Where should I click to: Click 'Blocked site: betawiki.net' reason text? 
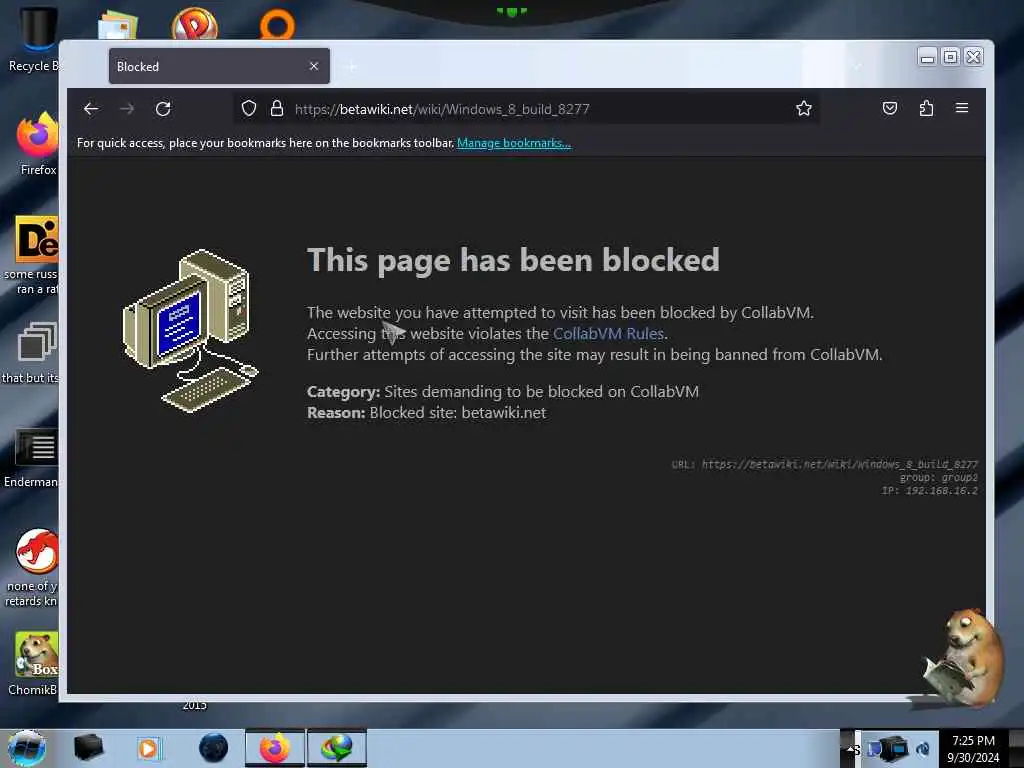point(458,413)
